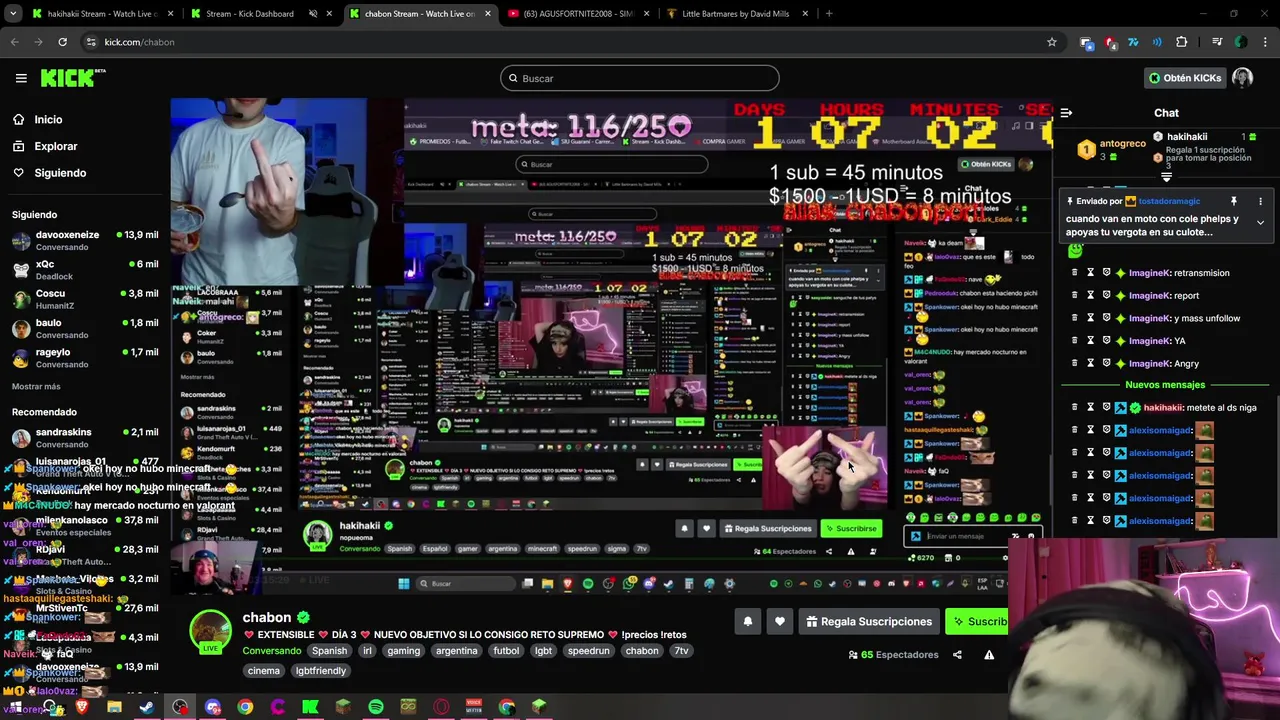
Task: Open the 7TV browser extension
Action: pyautogui.click(x=1133, y=42)
